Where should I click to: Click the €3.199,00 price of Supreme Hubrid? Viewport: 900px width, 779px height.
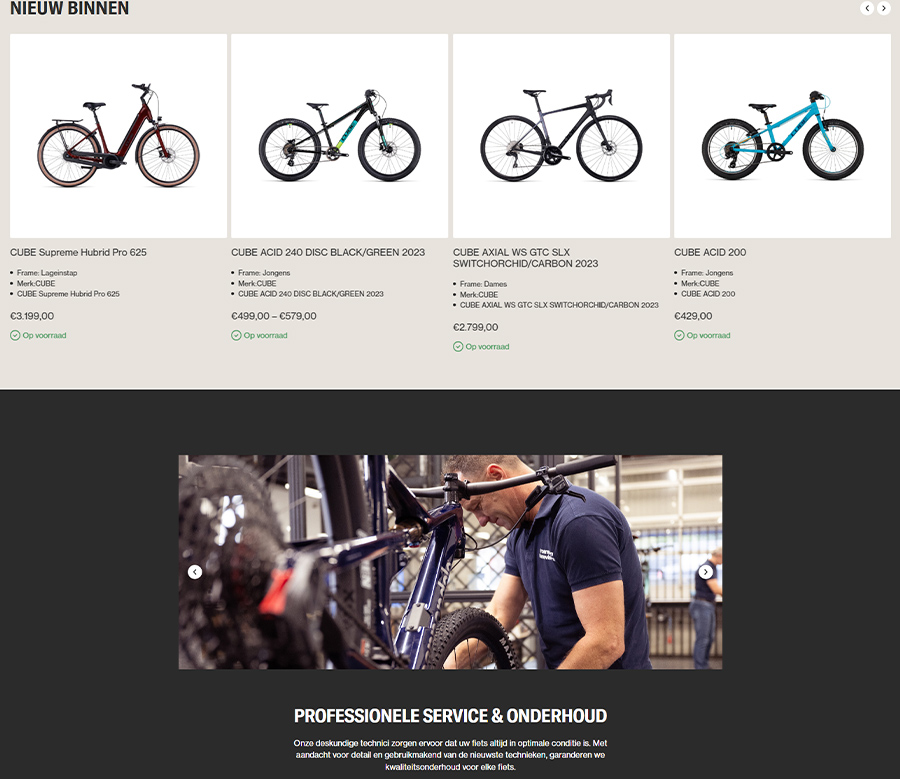coord(32,316)
